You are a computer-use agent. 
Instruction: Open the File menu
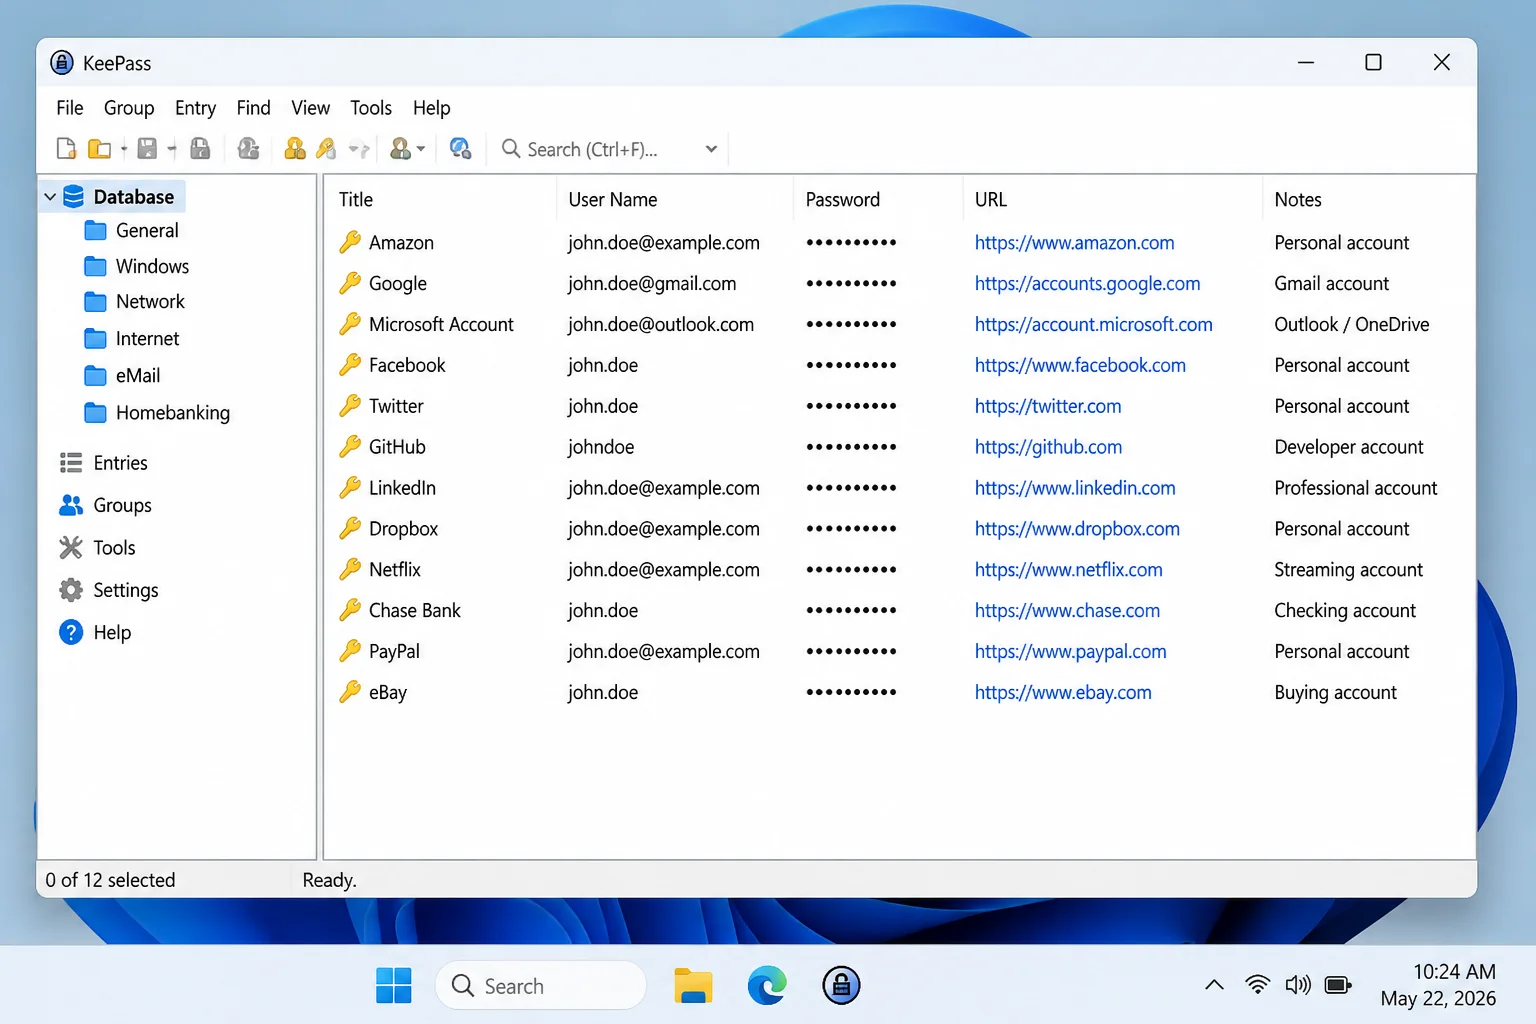[x=70, y=108]
